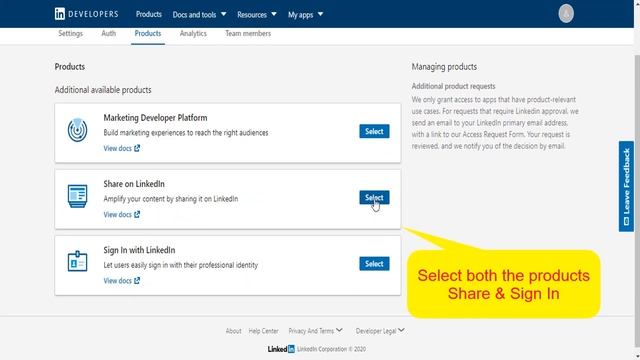Click the Share on LinkedIn title
640x360 pixels.
pyautogui.click(x=134, y=184)
